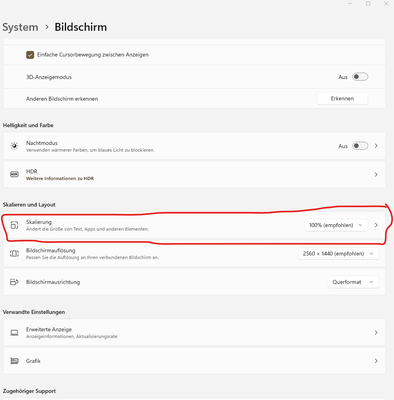
Task: Expand Nachtmodus settings via chevron
Action: pyautogui.click(x=376, y=146)
